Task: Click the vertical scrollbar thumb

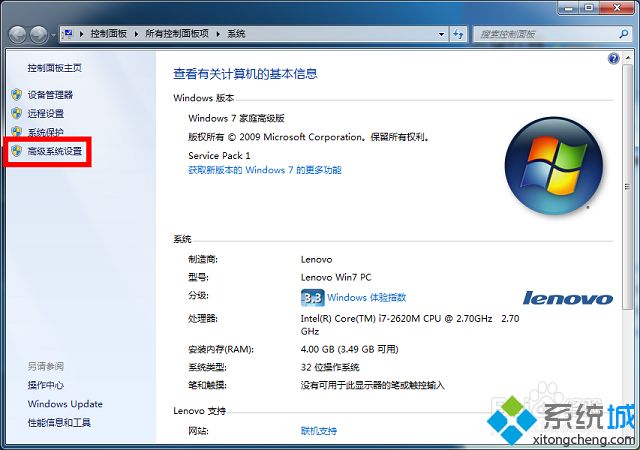Action: pos(627,187)
